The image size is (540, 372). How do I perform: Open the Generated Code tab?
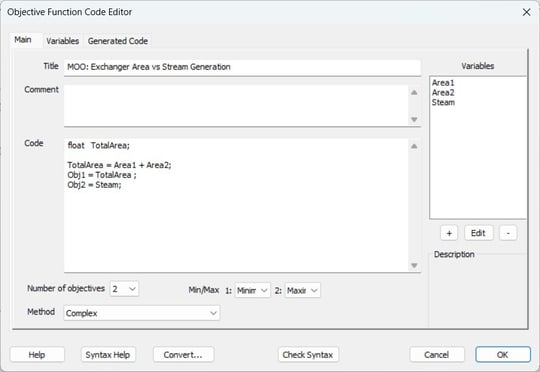tap(118, 41)
